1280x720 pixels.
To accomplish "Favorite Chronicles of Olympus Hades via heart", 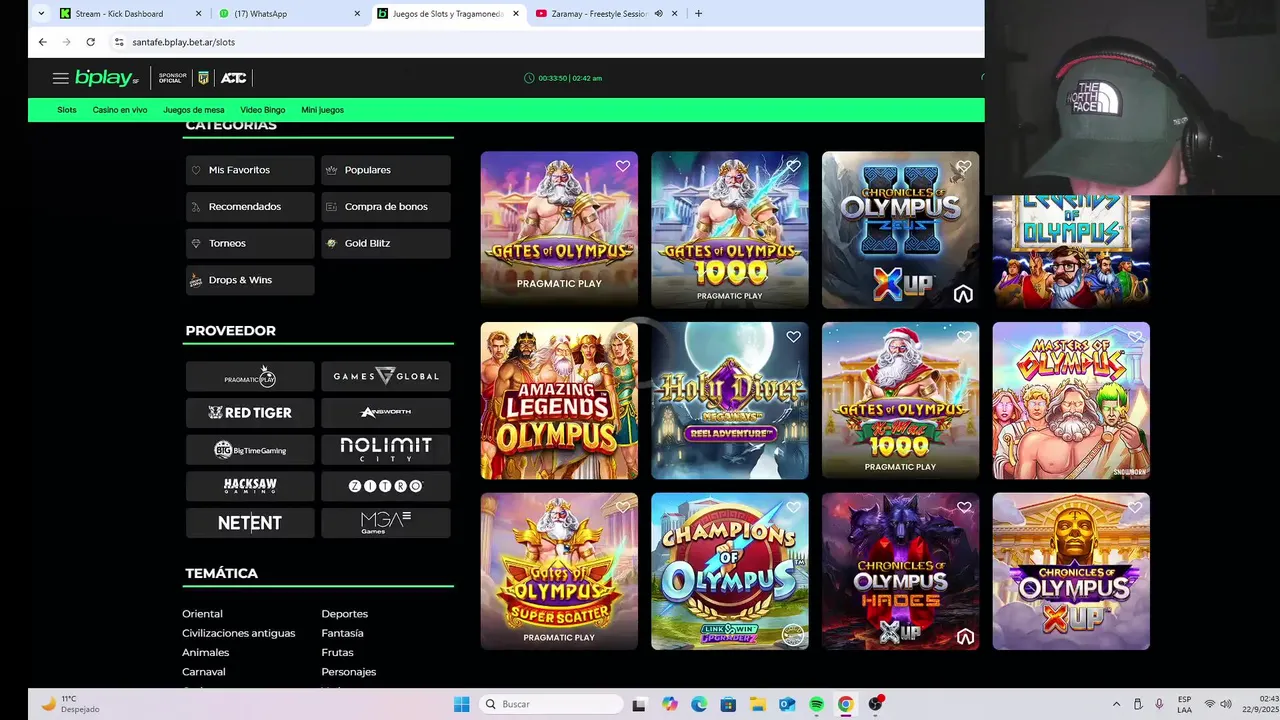I will pyautogui.click(x=964, y=508).
